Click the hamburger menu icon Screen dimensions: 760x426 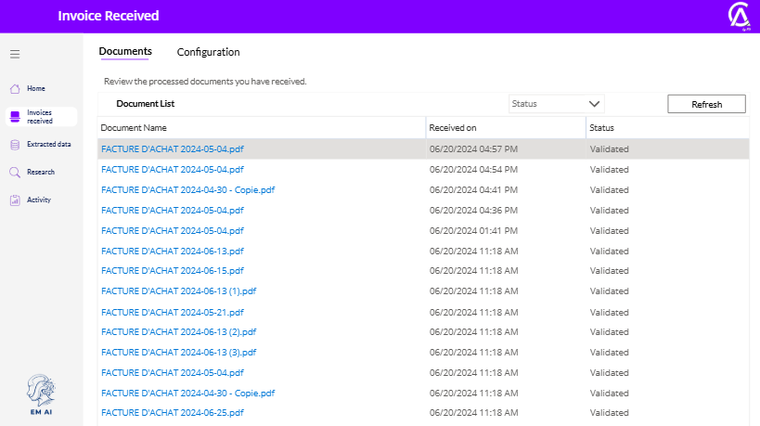pyautogui.click(x=15, y=54)
